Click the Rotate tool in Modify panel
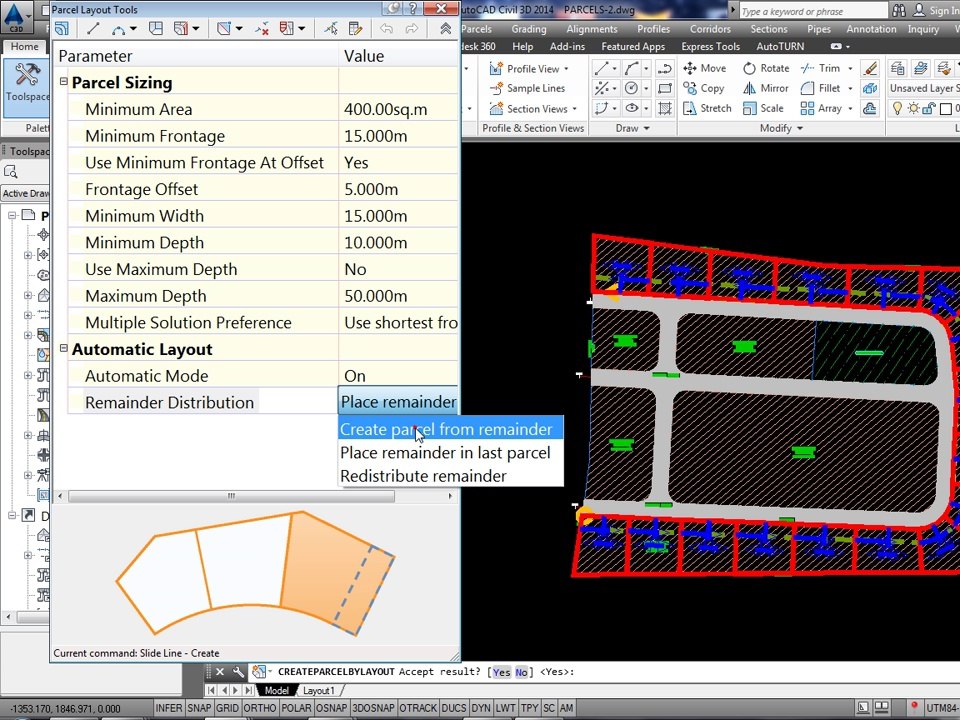 coord(766,68)
